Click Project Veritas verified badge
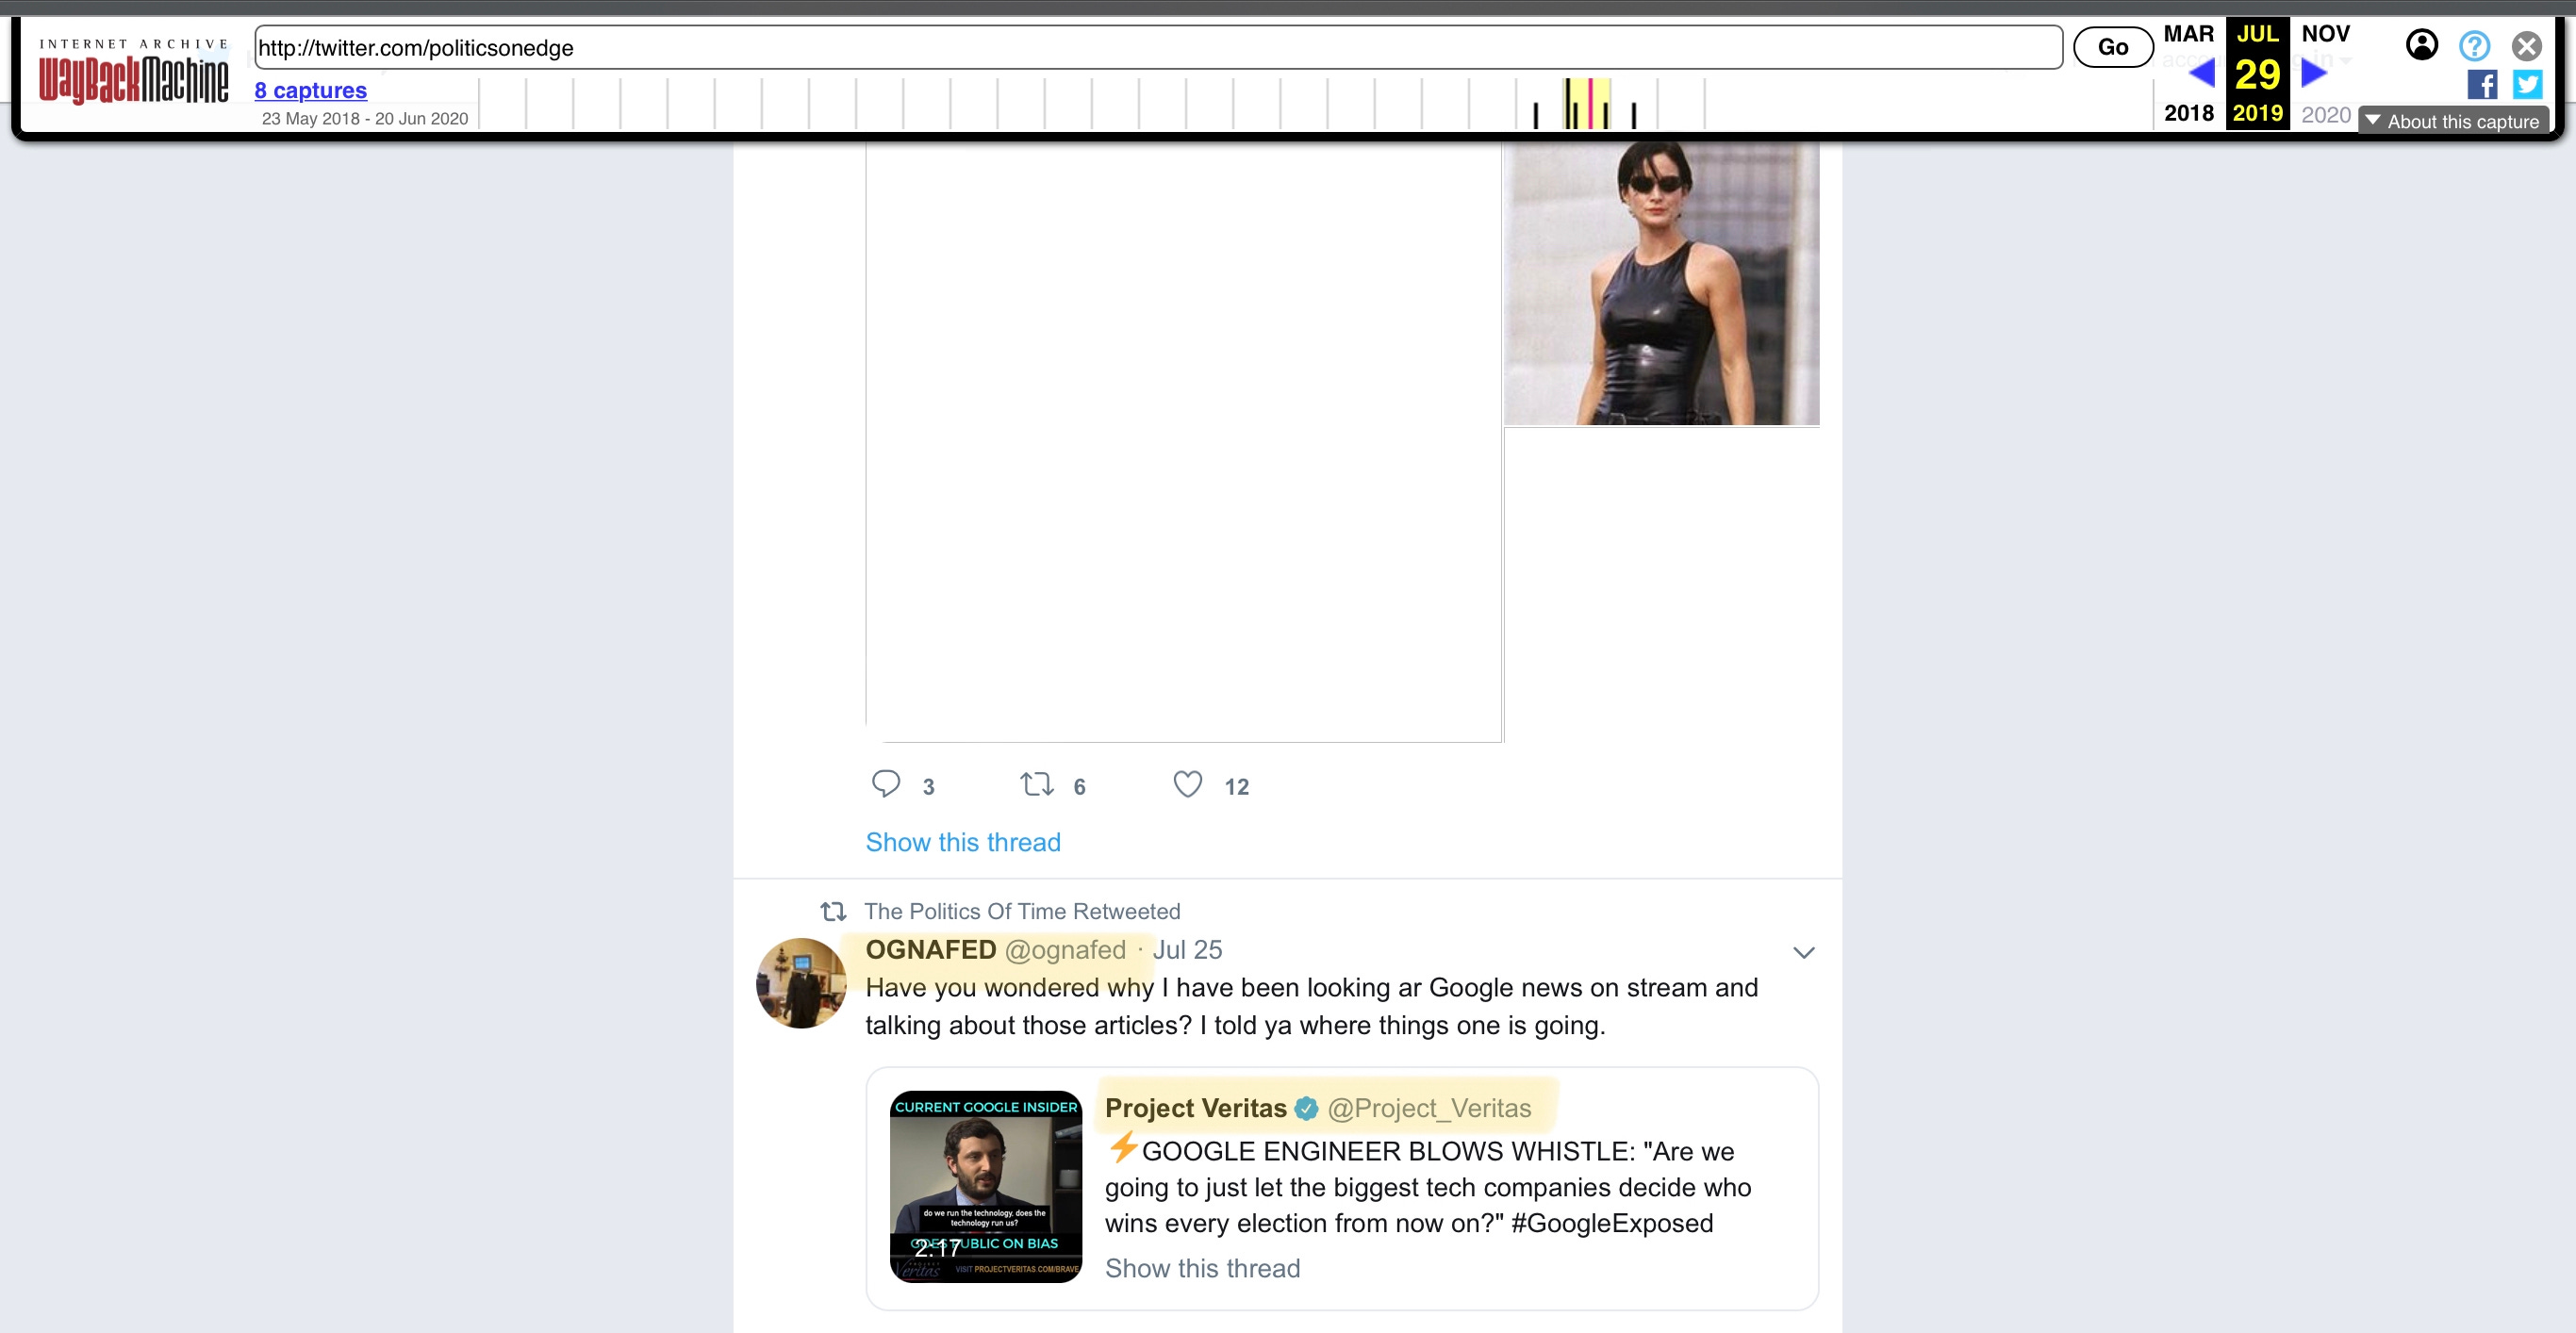2576x1333 pixels. (x=1306, y=1108)
